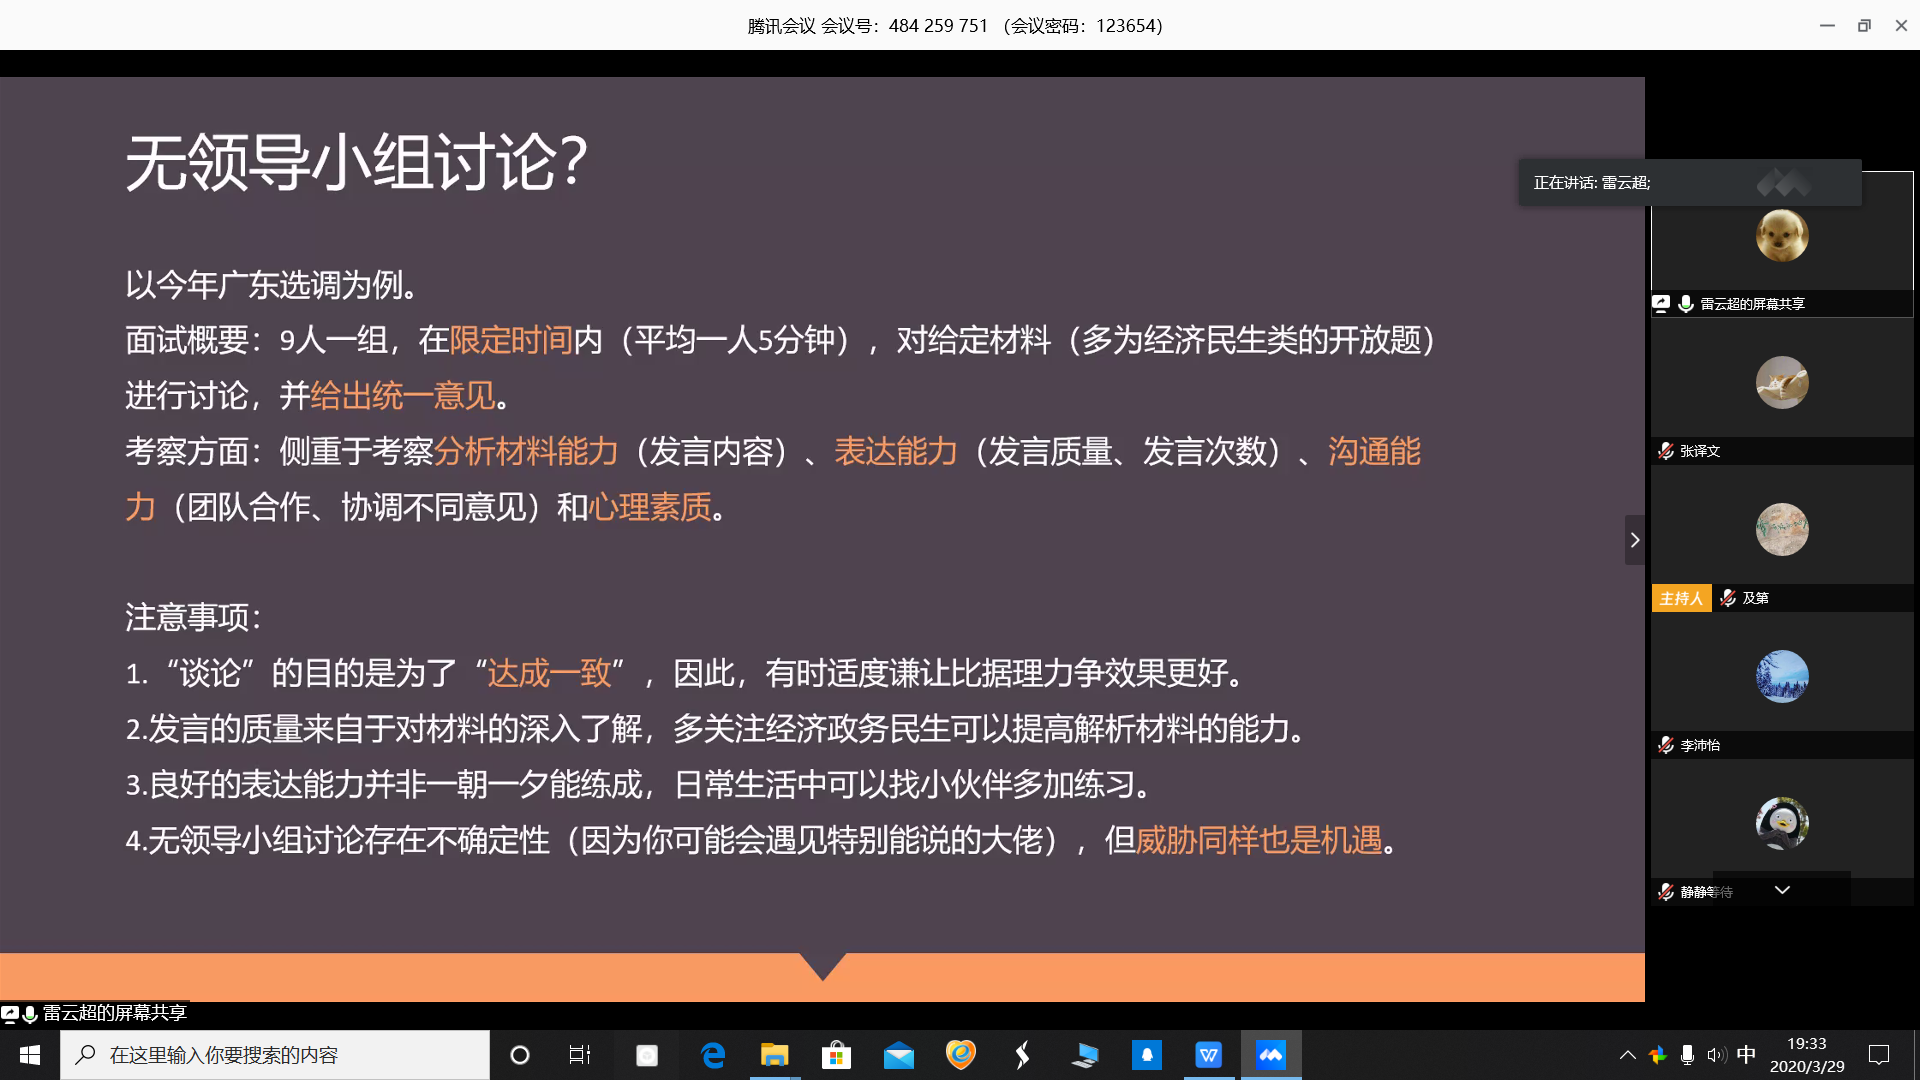The image size is (1920, 1080).
Task: Click 李沛怡's muted microphone icon
Action: pyautogui.click(x=1666, y=745)
